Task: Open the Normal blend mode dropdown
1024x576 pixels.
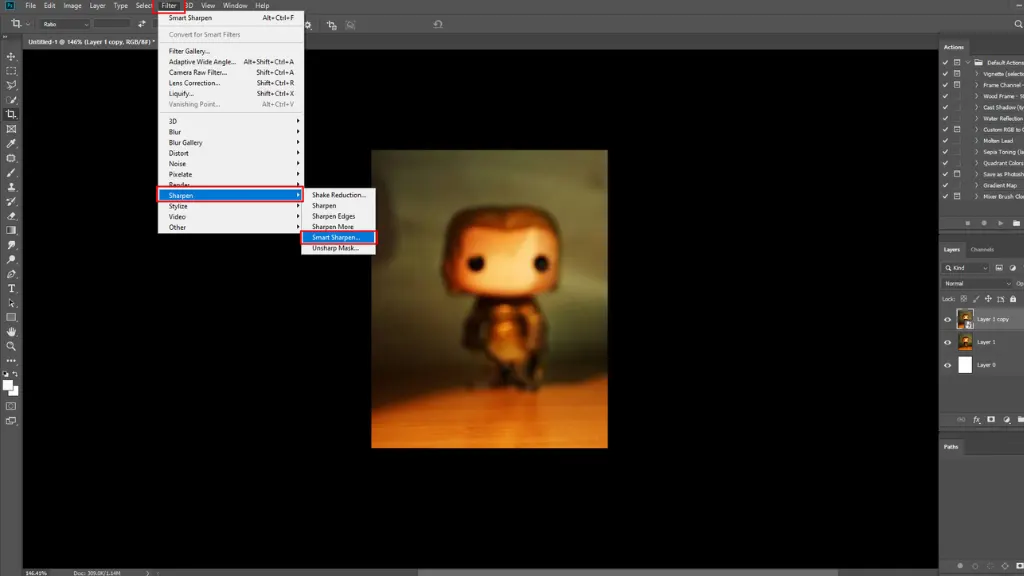Action: point(977,283)
